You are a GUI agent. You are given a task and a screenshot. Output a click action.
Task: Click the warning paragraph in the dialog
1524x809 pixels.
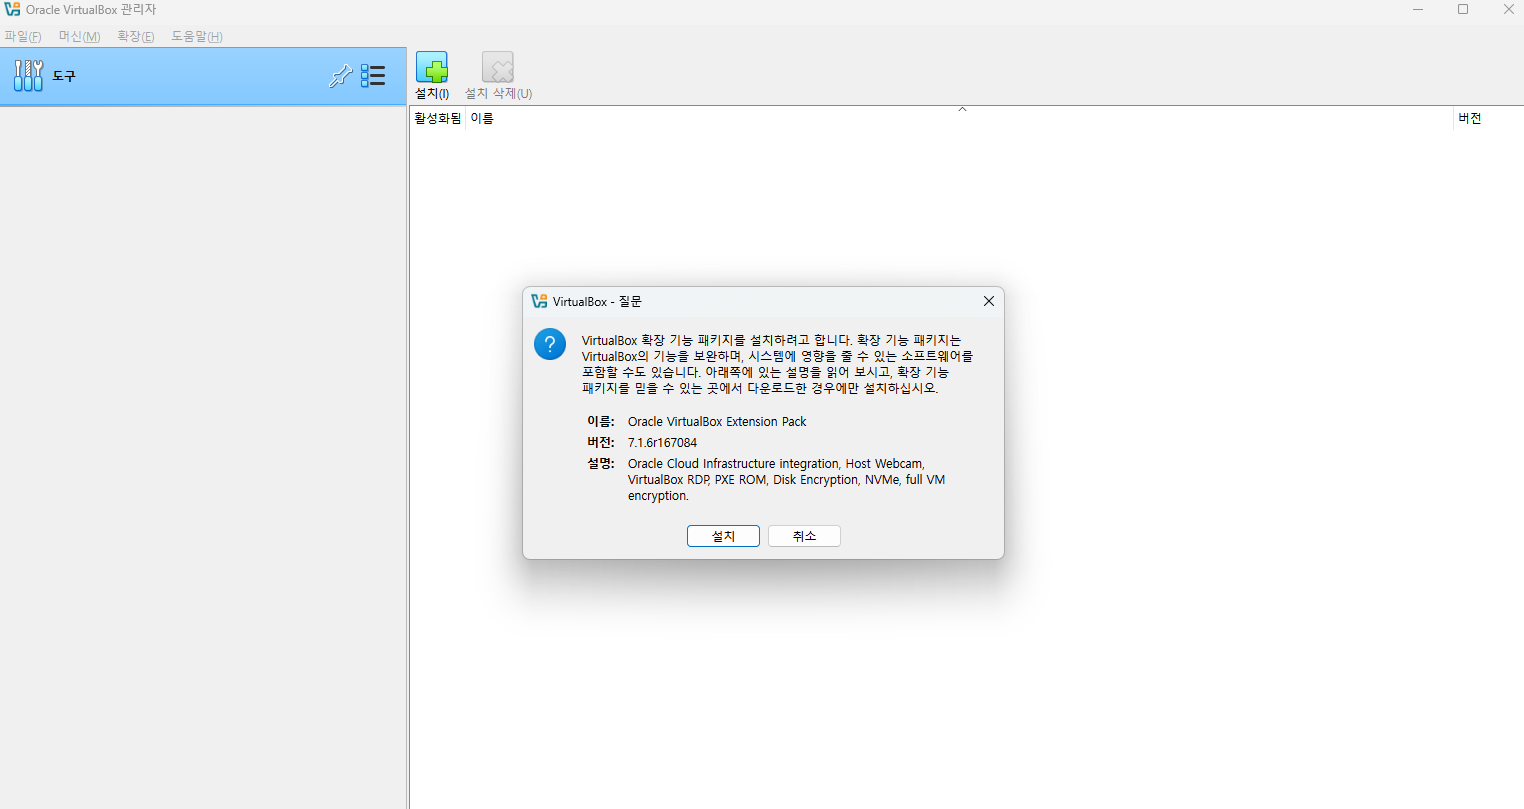coord(777,364)
